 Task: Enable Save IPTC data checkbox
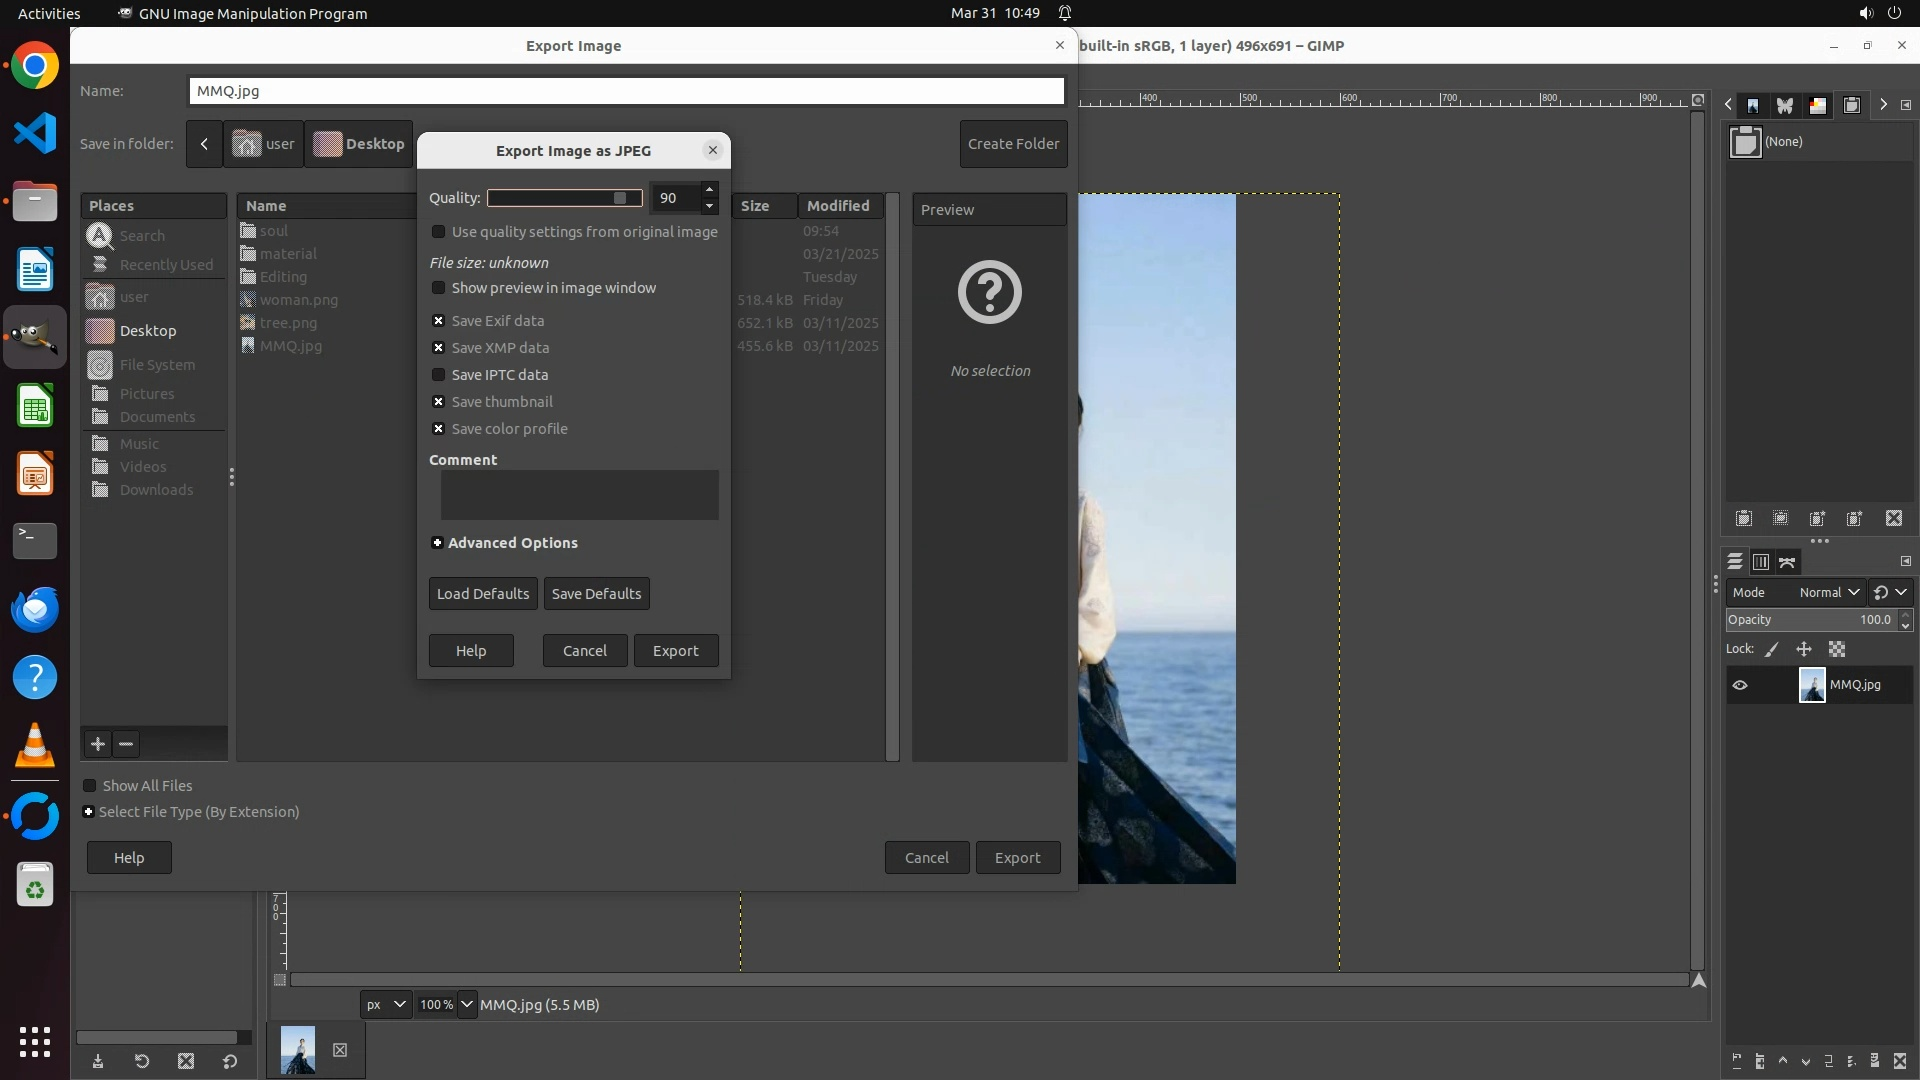pos(438,375)
